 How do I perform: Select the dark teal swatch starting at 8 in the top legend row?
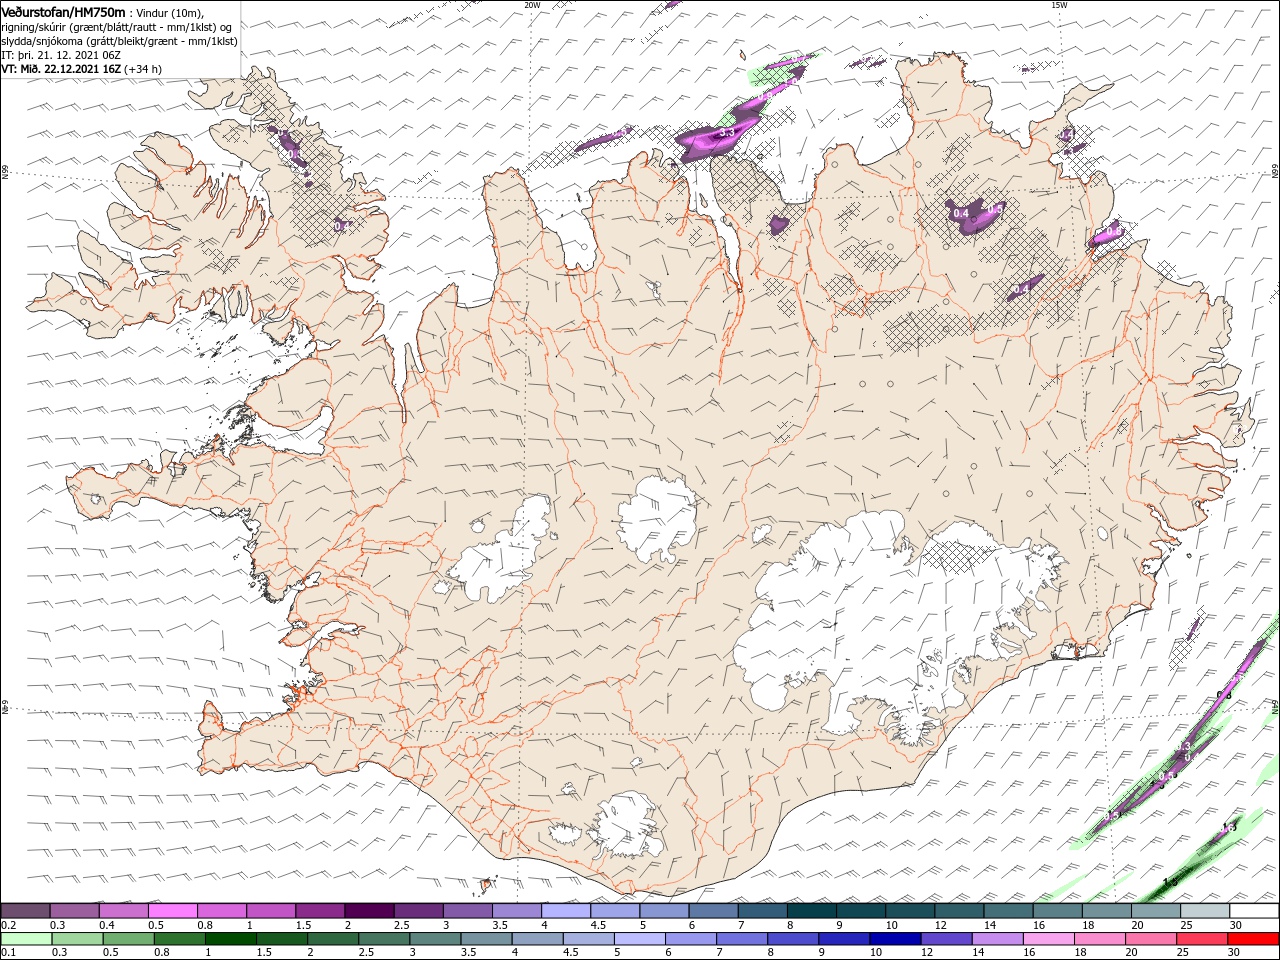pyautogui.click(x=812, y=911)
